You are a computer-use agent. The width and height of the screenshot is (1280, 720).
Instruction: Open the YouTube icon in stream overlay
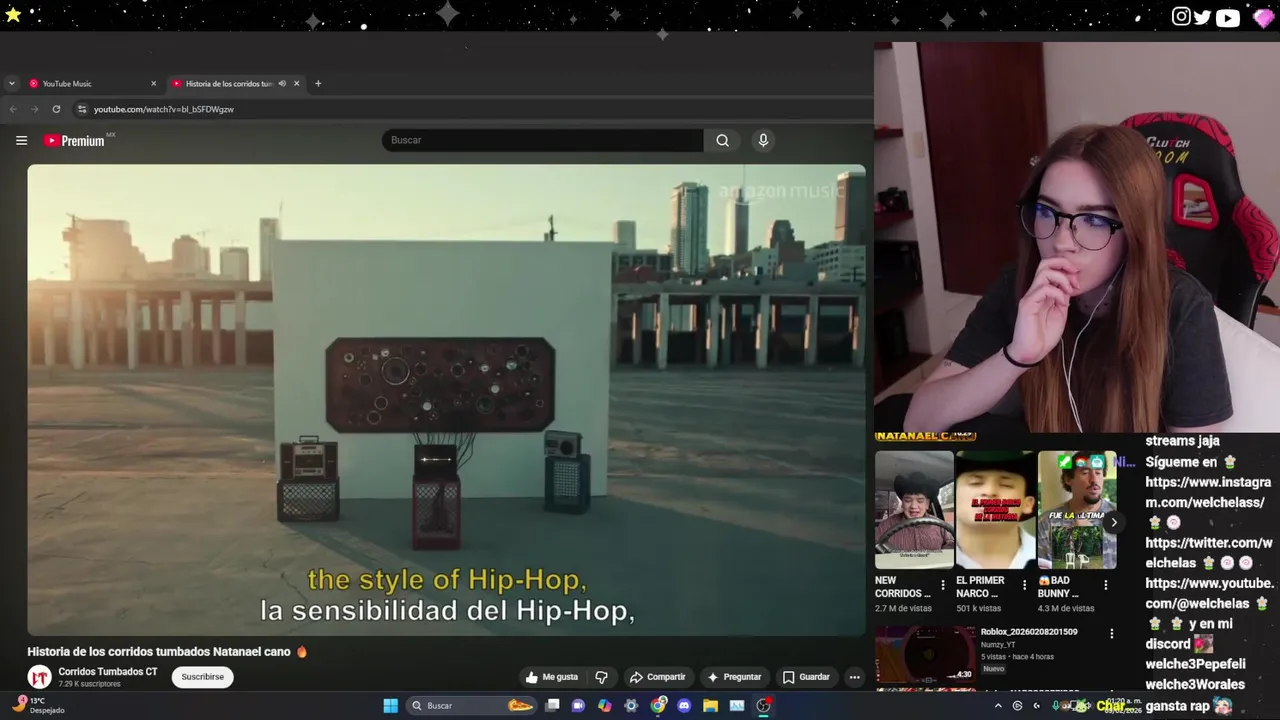pyautogui.click(x=1228, y=17)
